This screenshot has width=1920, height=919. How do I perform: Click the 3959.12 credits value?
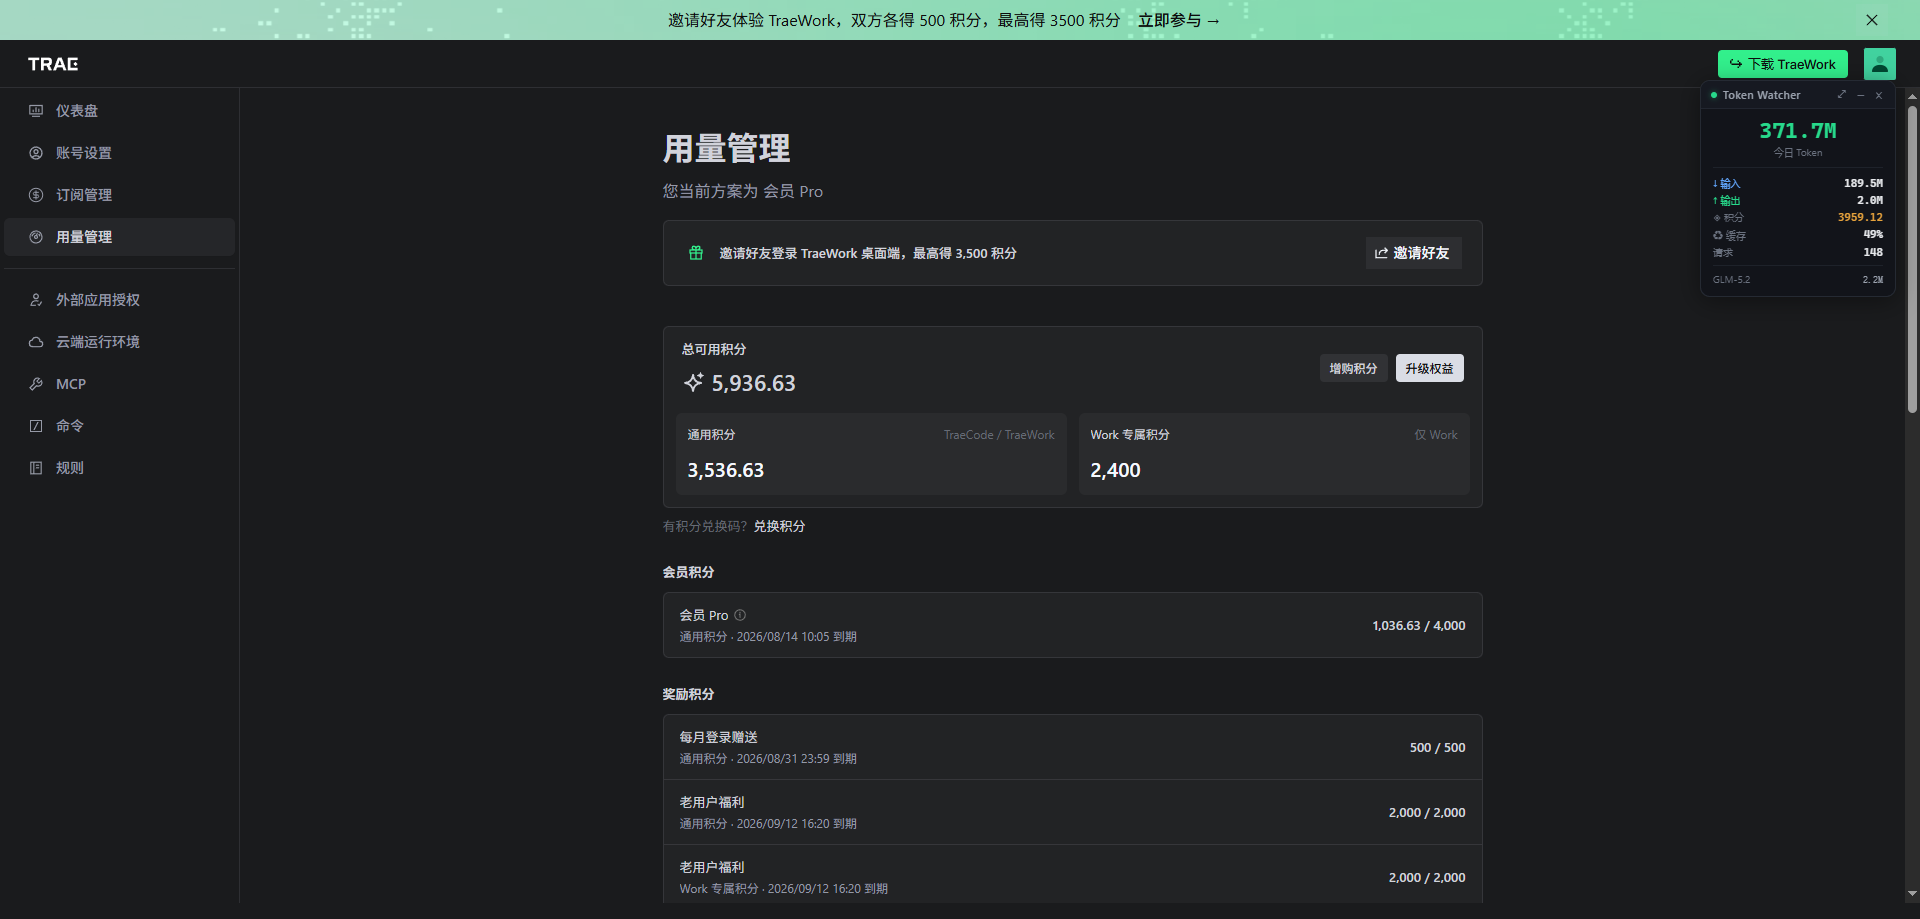(1860, 217)
